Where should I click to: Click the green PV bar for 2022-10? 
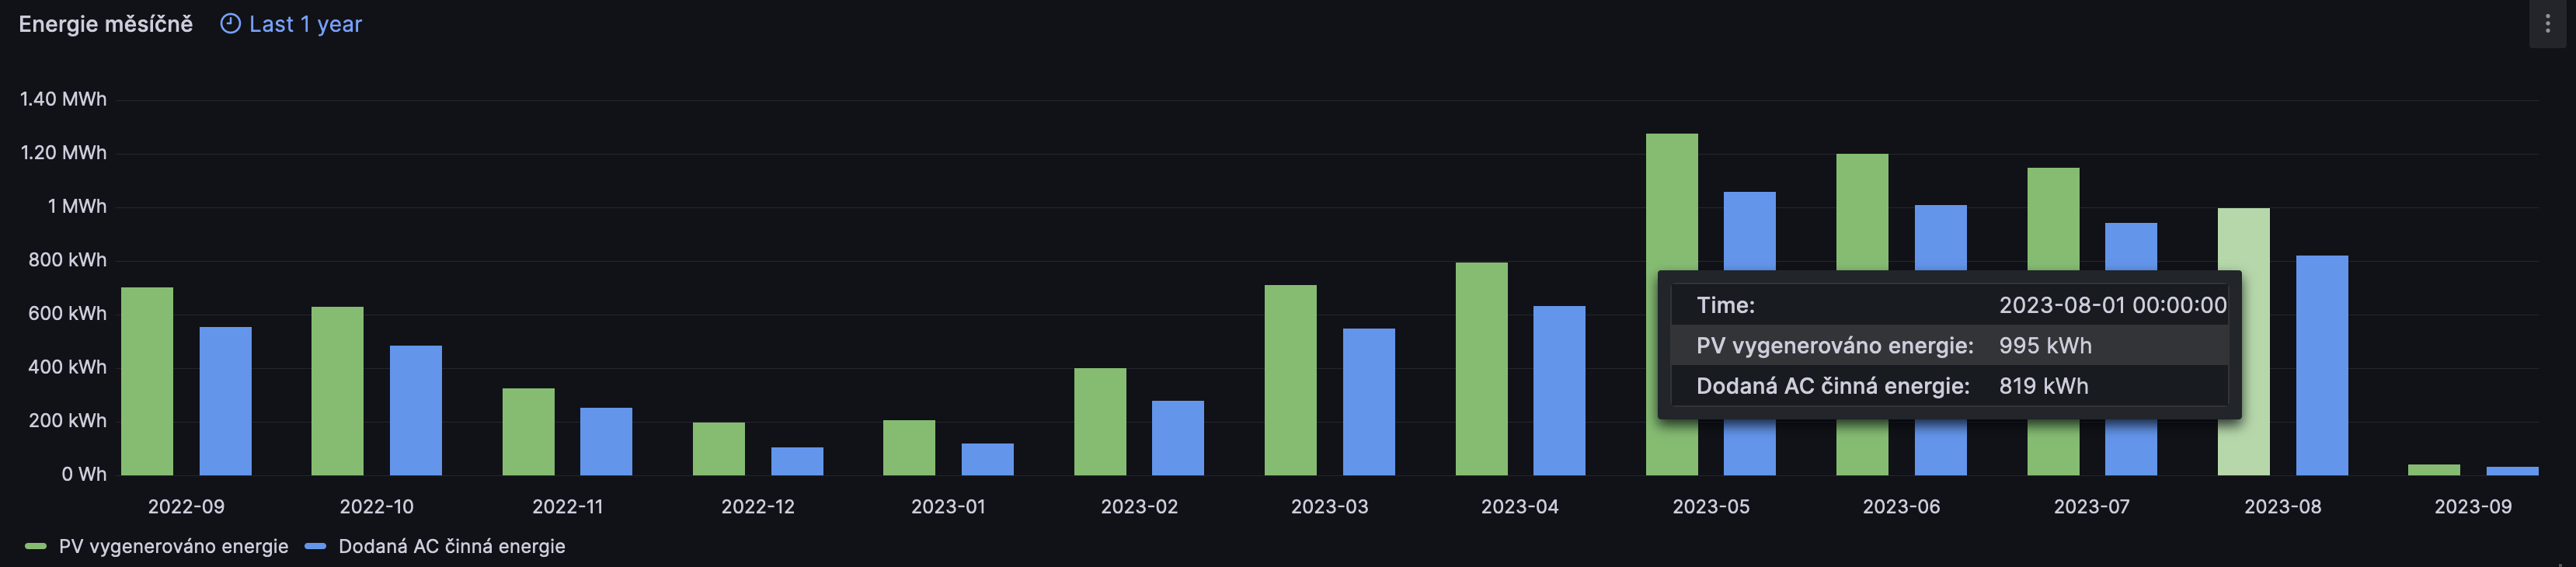pyautogui.click(x=337, y=391)
